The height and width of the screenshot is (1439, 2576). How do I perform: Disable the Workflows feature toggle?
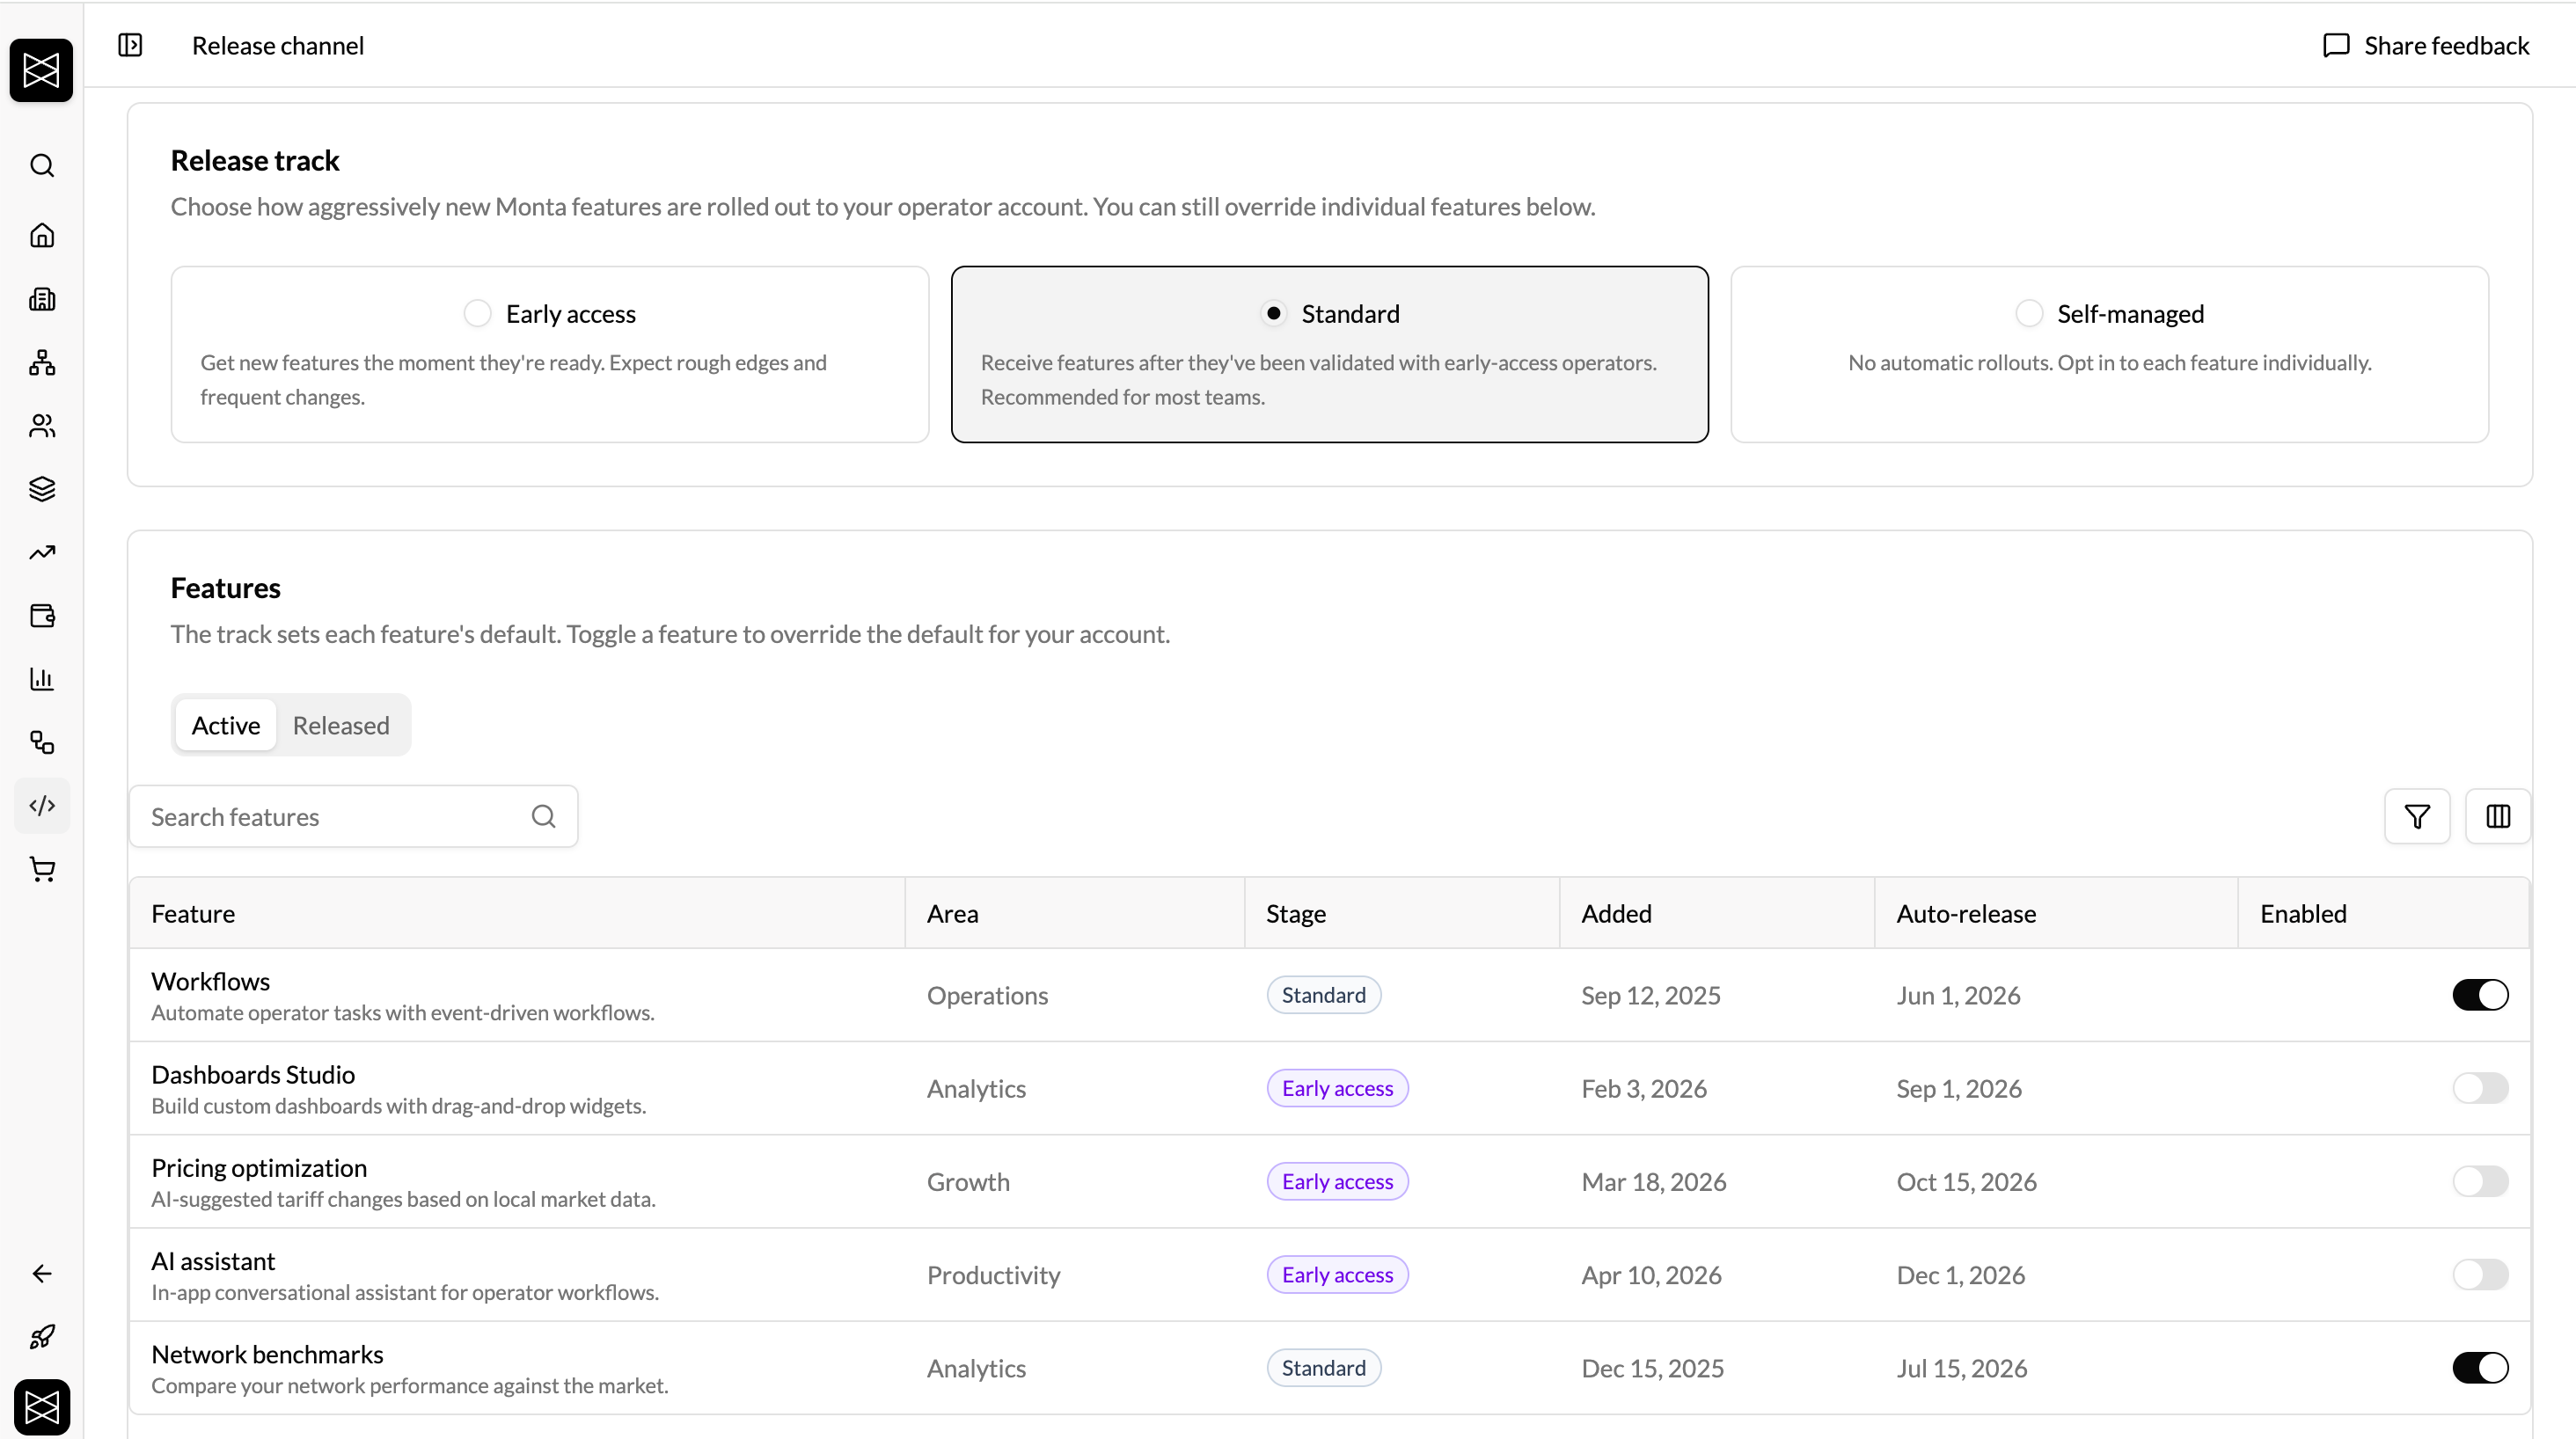pos(2480,995)
